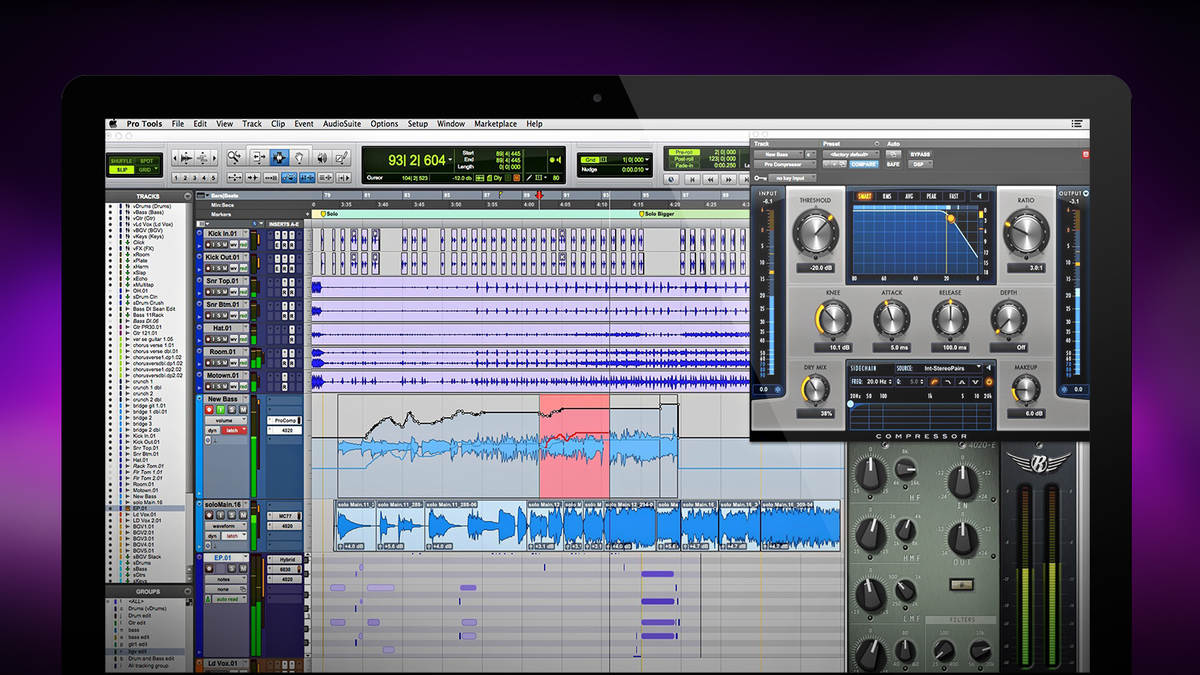The image size is (1200, 675).
Task: Click the Hybrid insert on EP.01
Action: [x=284, y=559]
